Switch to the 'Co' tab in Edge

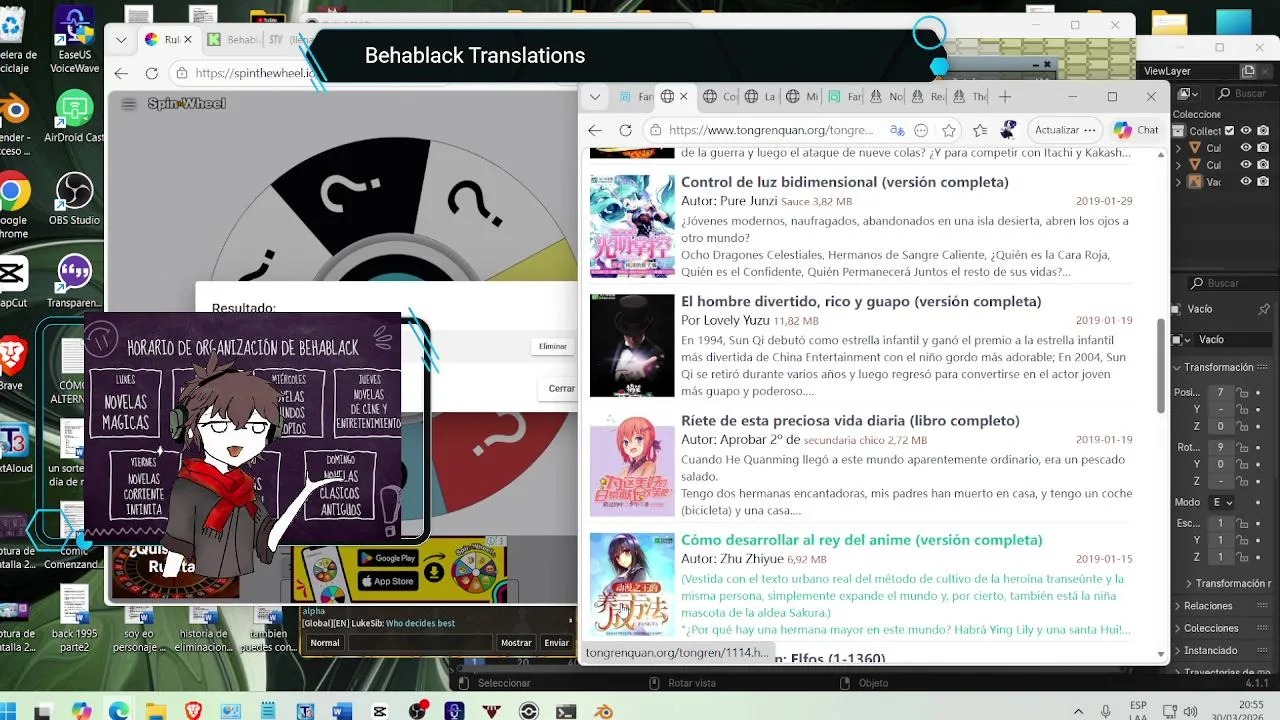click(720, 97)
